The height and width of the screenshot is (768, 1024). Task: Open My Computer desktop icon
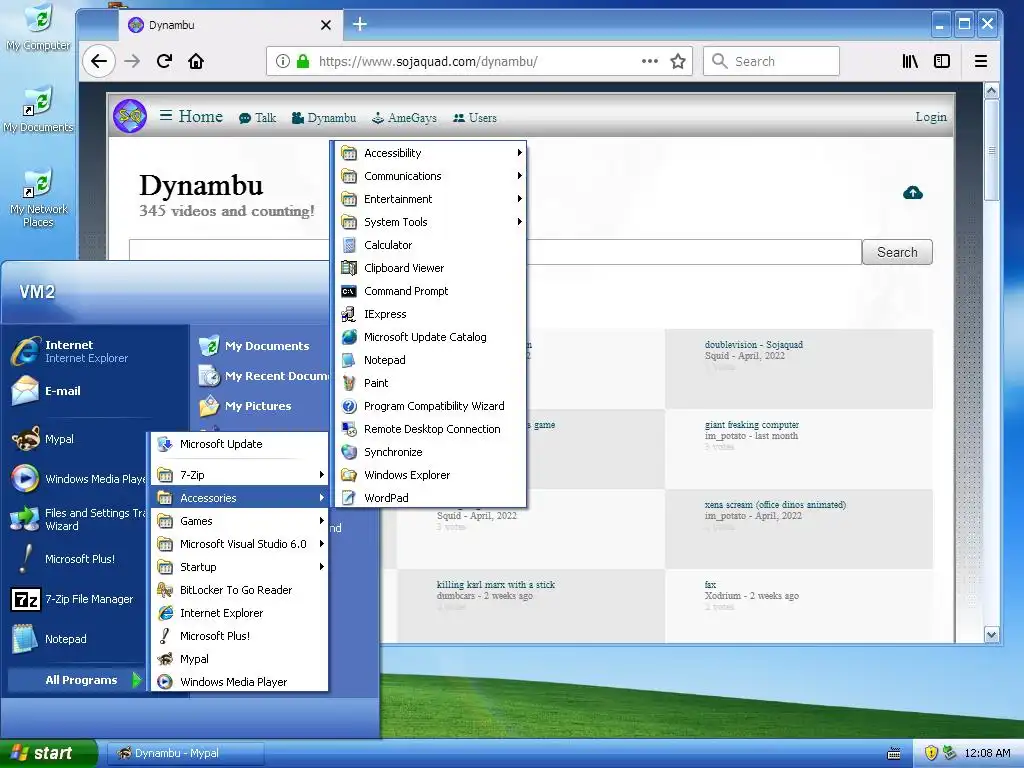[x=39, y=29]
